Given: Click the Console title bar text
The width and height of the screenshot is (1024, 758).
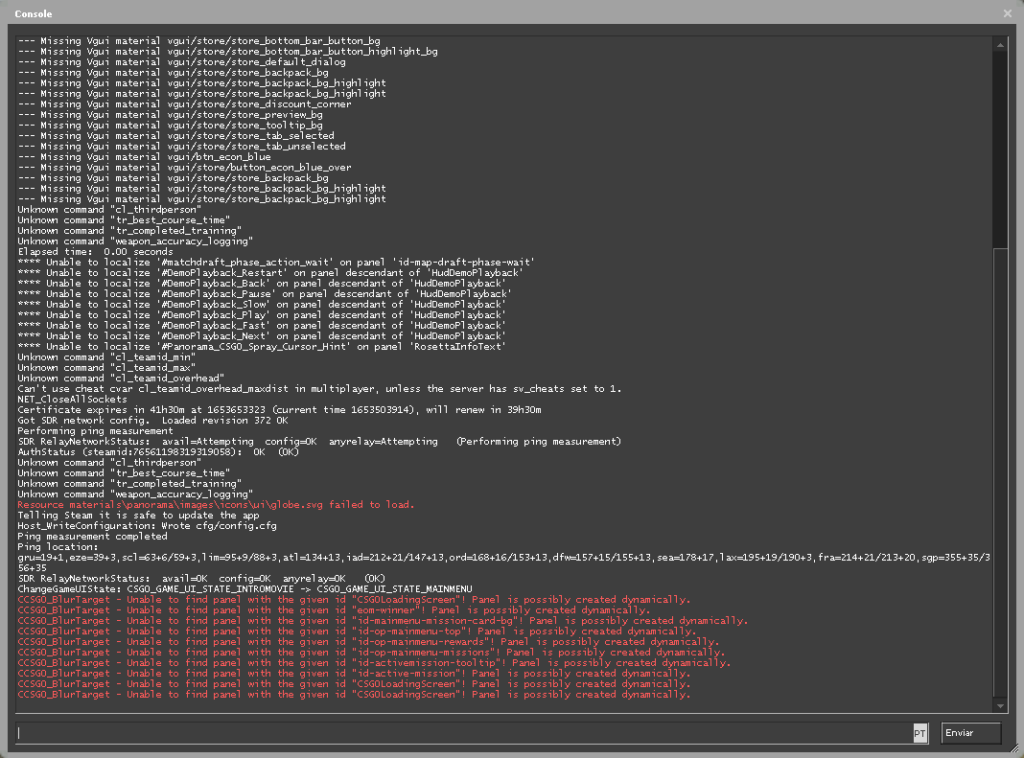Looking at the screenshot, I should pos(33,13).
